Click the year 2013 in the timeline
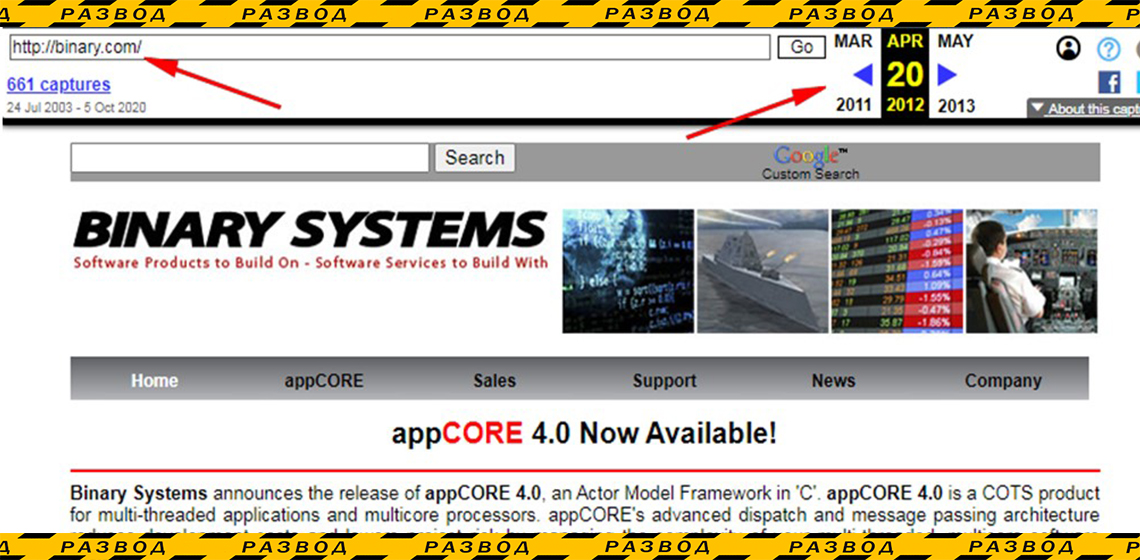Image resolution: width=1140 pixels, height=560 pixels. coord(955,105)
